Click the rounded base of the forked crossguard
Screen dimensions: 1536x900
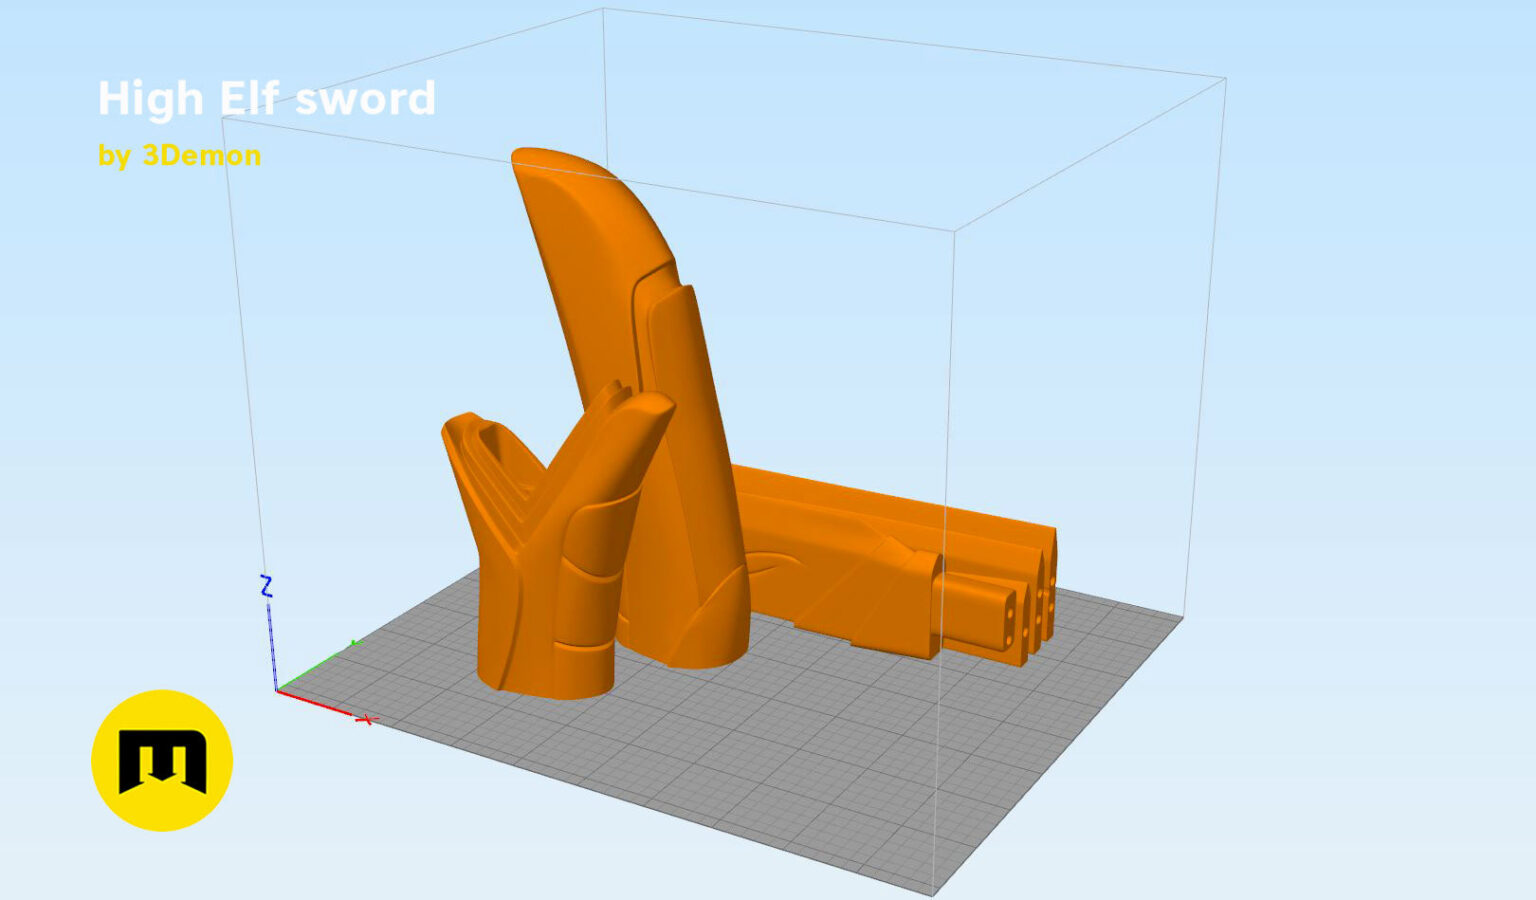[x=545, y=670]
